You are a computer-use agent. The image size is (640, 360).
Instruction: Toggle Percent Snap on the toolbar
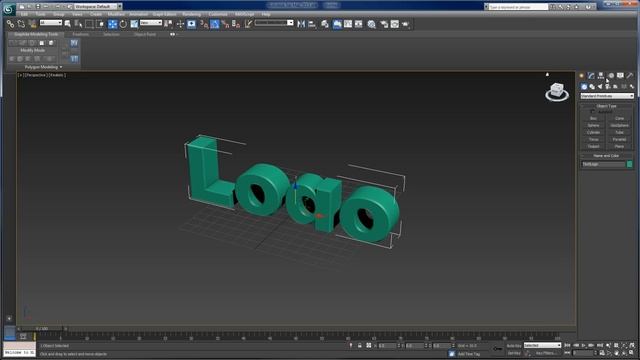[x=225, y=24]
